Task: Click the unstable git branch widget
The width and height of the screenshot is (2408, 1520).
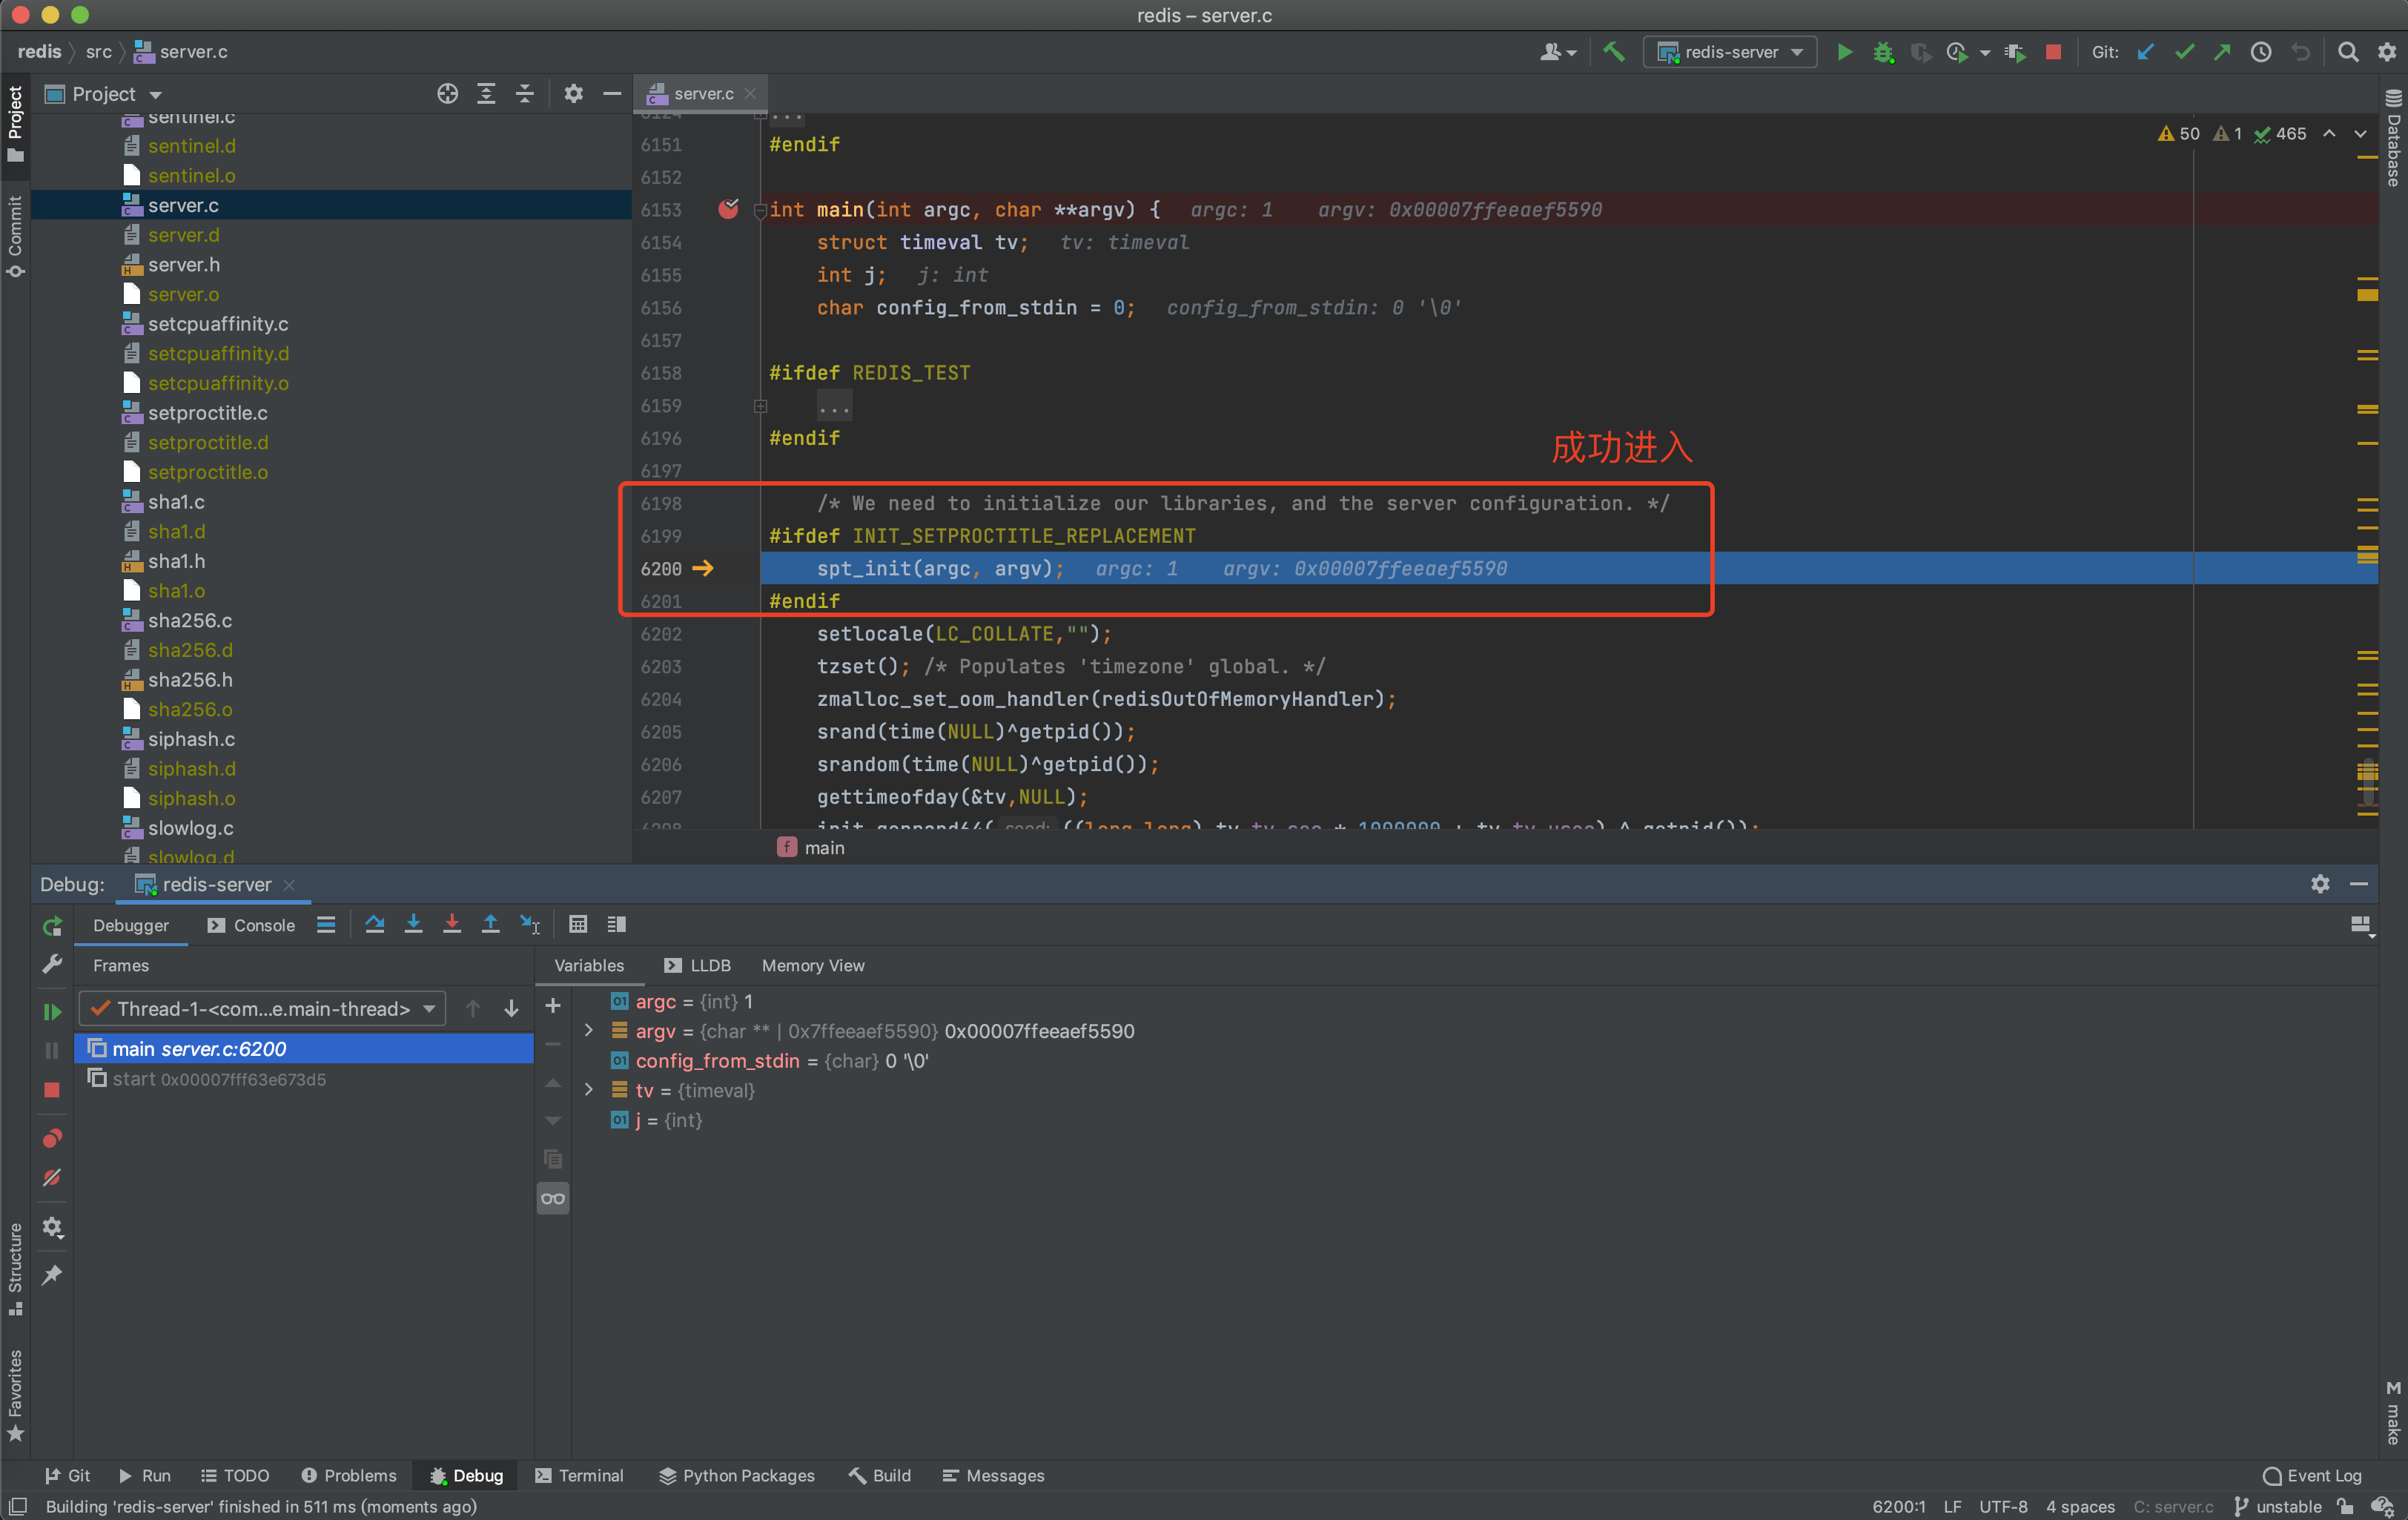Action: [2278, 1506]
